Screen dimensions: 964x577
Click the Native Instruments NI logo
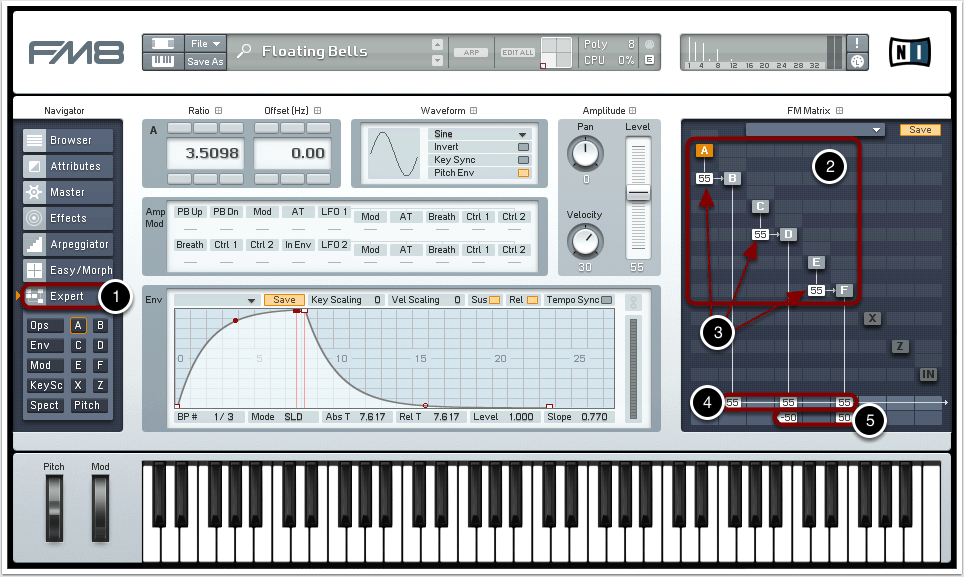pyautogui.click(x=910, y=52)
